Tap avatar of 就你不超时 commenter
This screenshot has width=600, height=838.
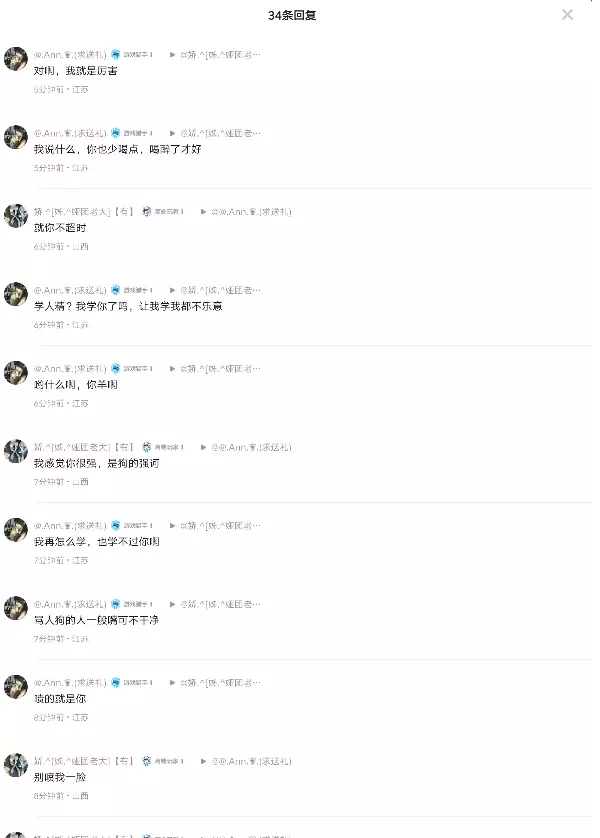click(x=15, y=216)
